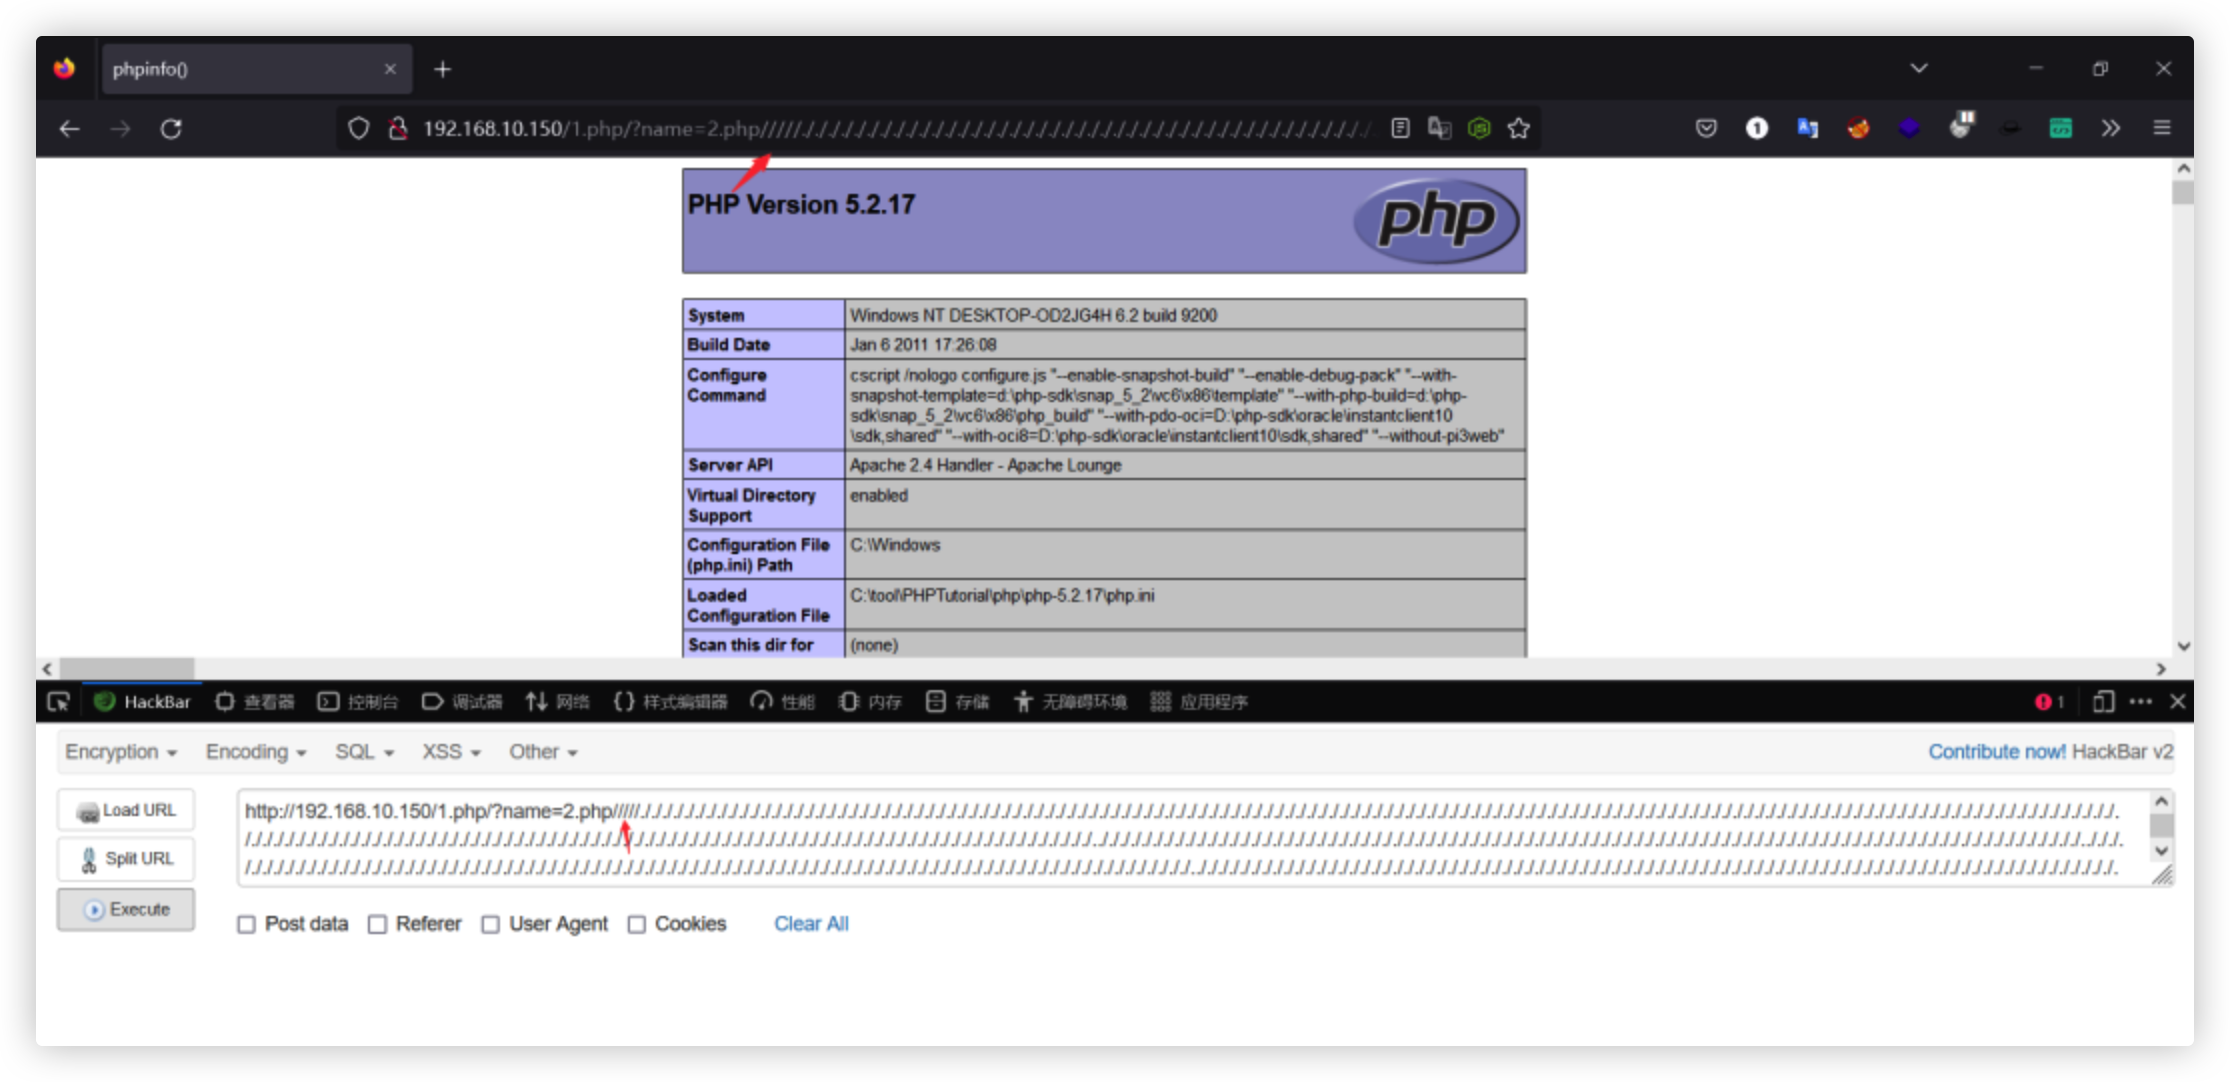Image resolution: width=2230 pixels, height=1082 pixels.
Task: Open the SQL dropdown menu
Action: [364, 752]
